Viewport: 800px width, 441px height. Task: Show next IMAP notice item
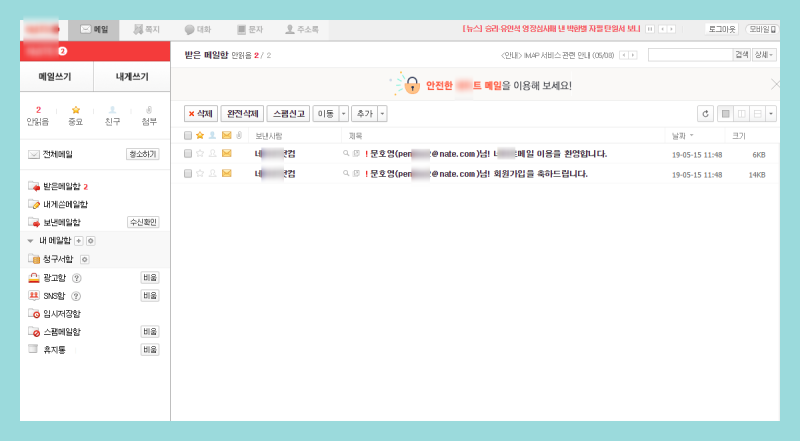tap(633, 55)
